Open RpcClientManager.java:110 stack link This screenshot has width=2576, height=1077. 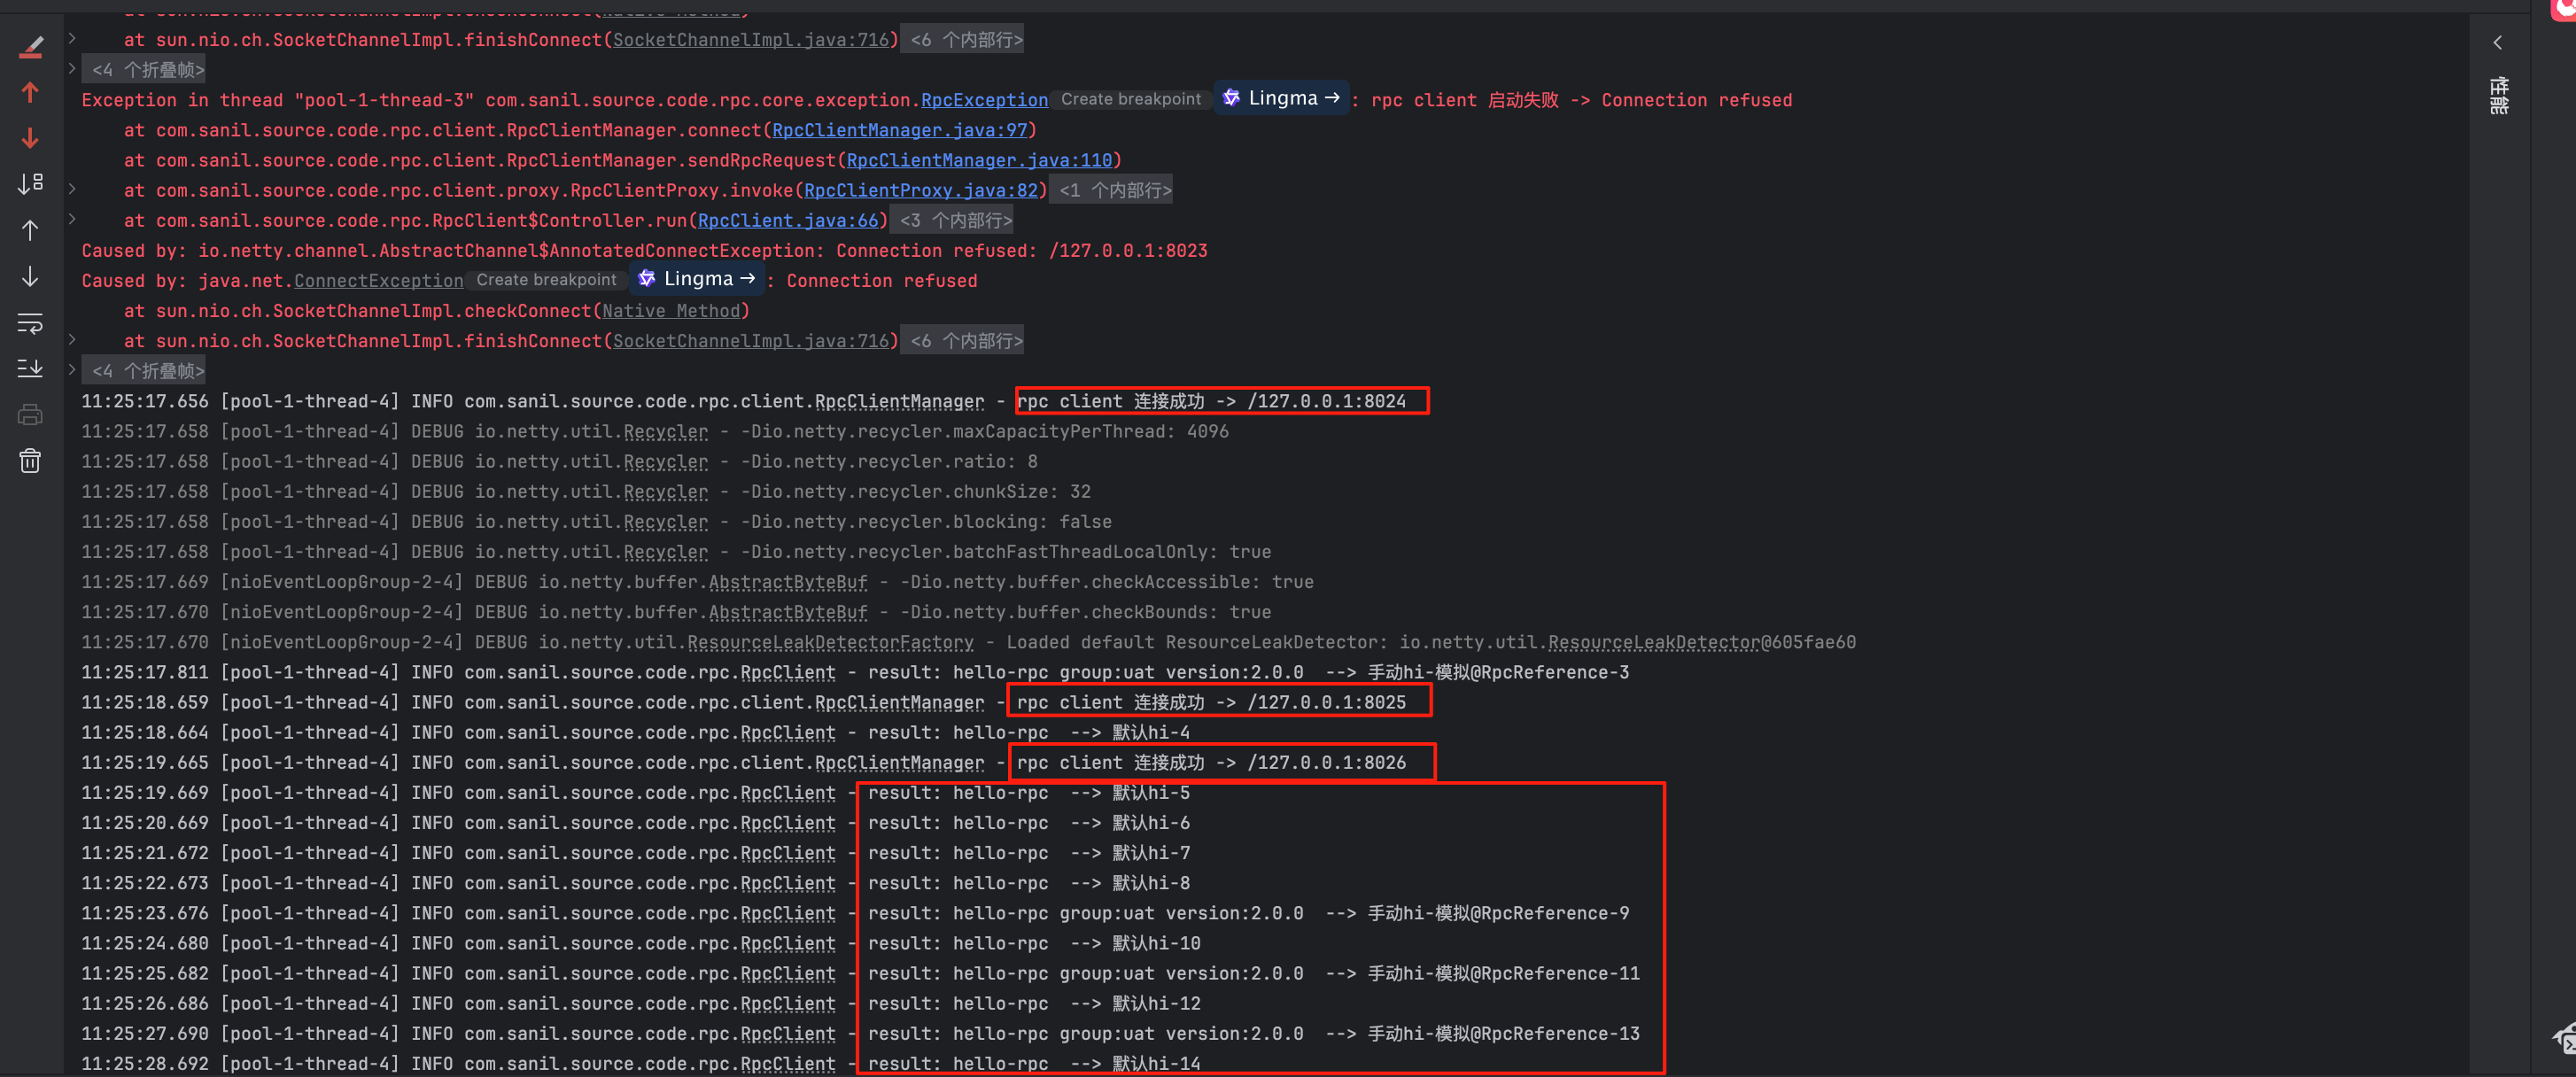(x=979, y=160)
